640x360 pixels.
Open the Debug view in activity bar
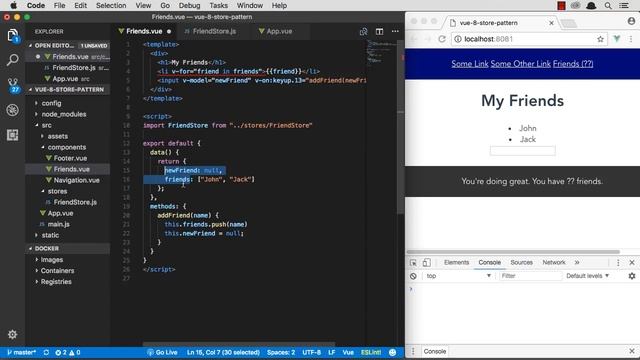click(x=13, y=110)
